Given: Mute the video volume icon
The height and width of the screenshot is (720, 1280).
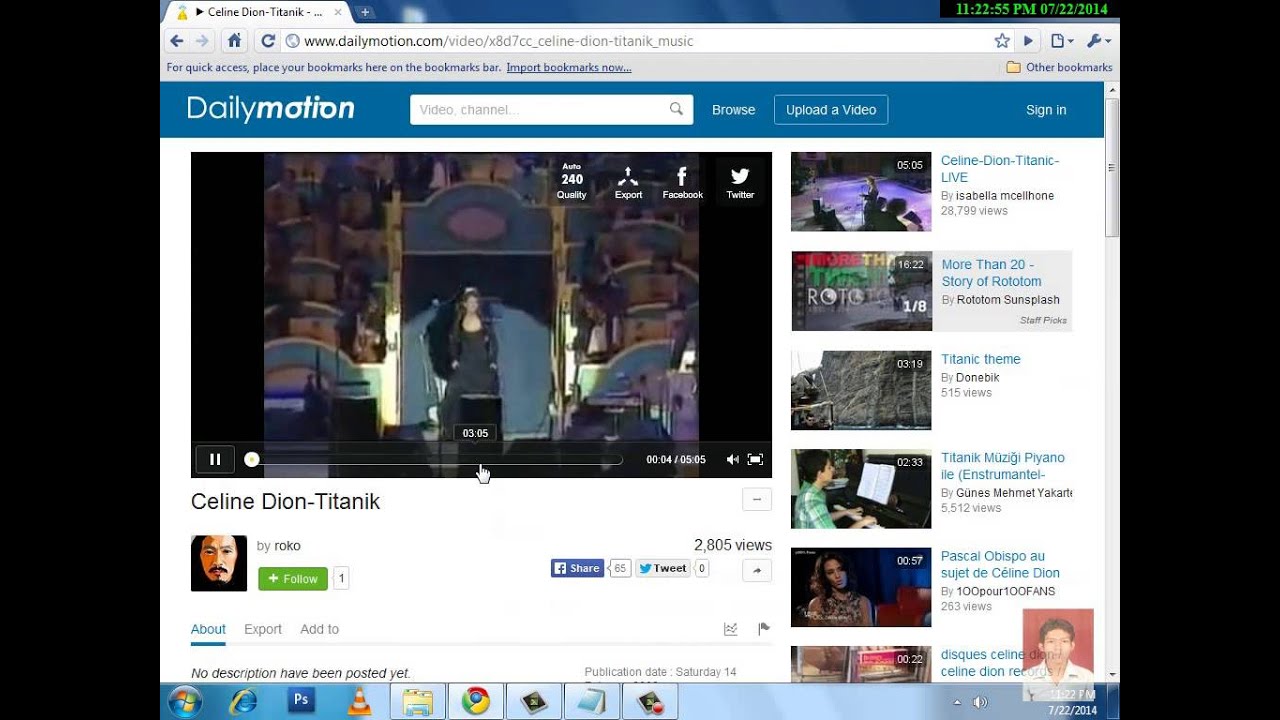Looking at the screenshot, I should tap(732, 460).
